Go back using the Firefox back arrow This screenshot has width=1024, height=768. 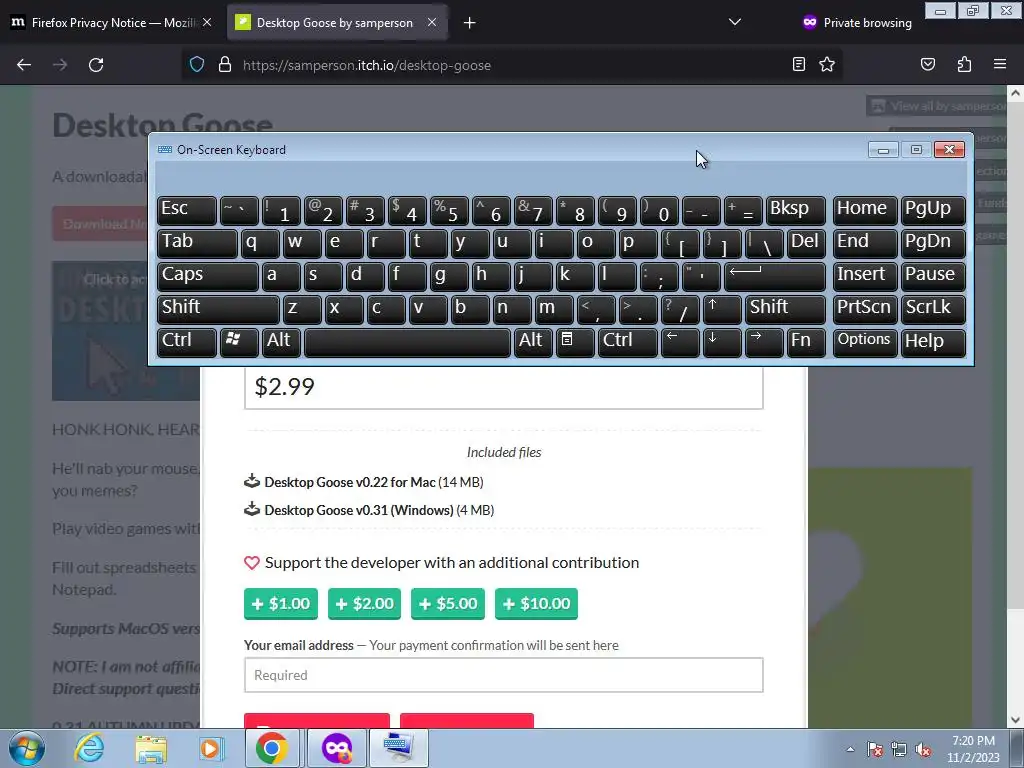click(x=24, y=65)
